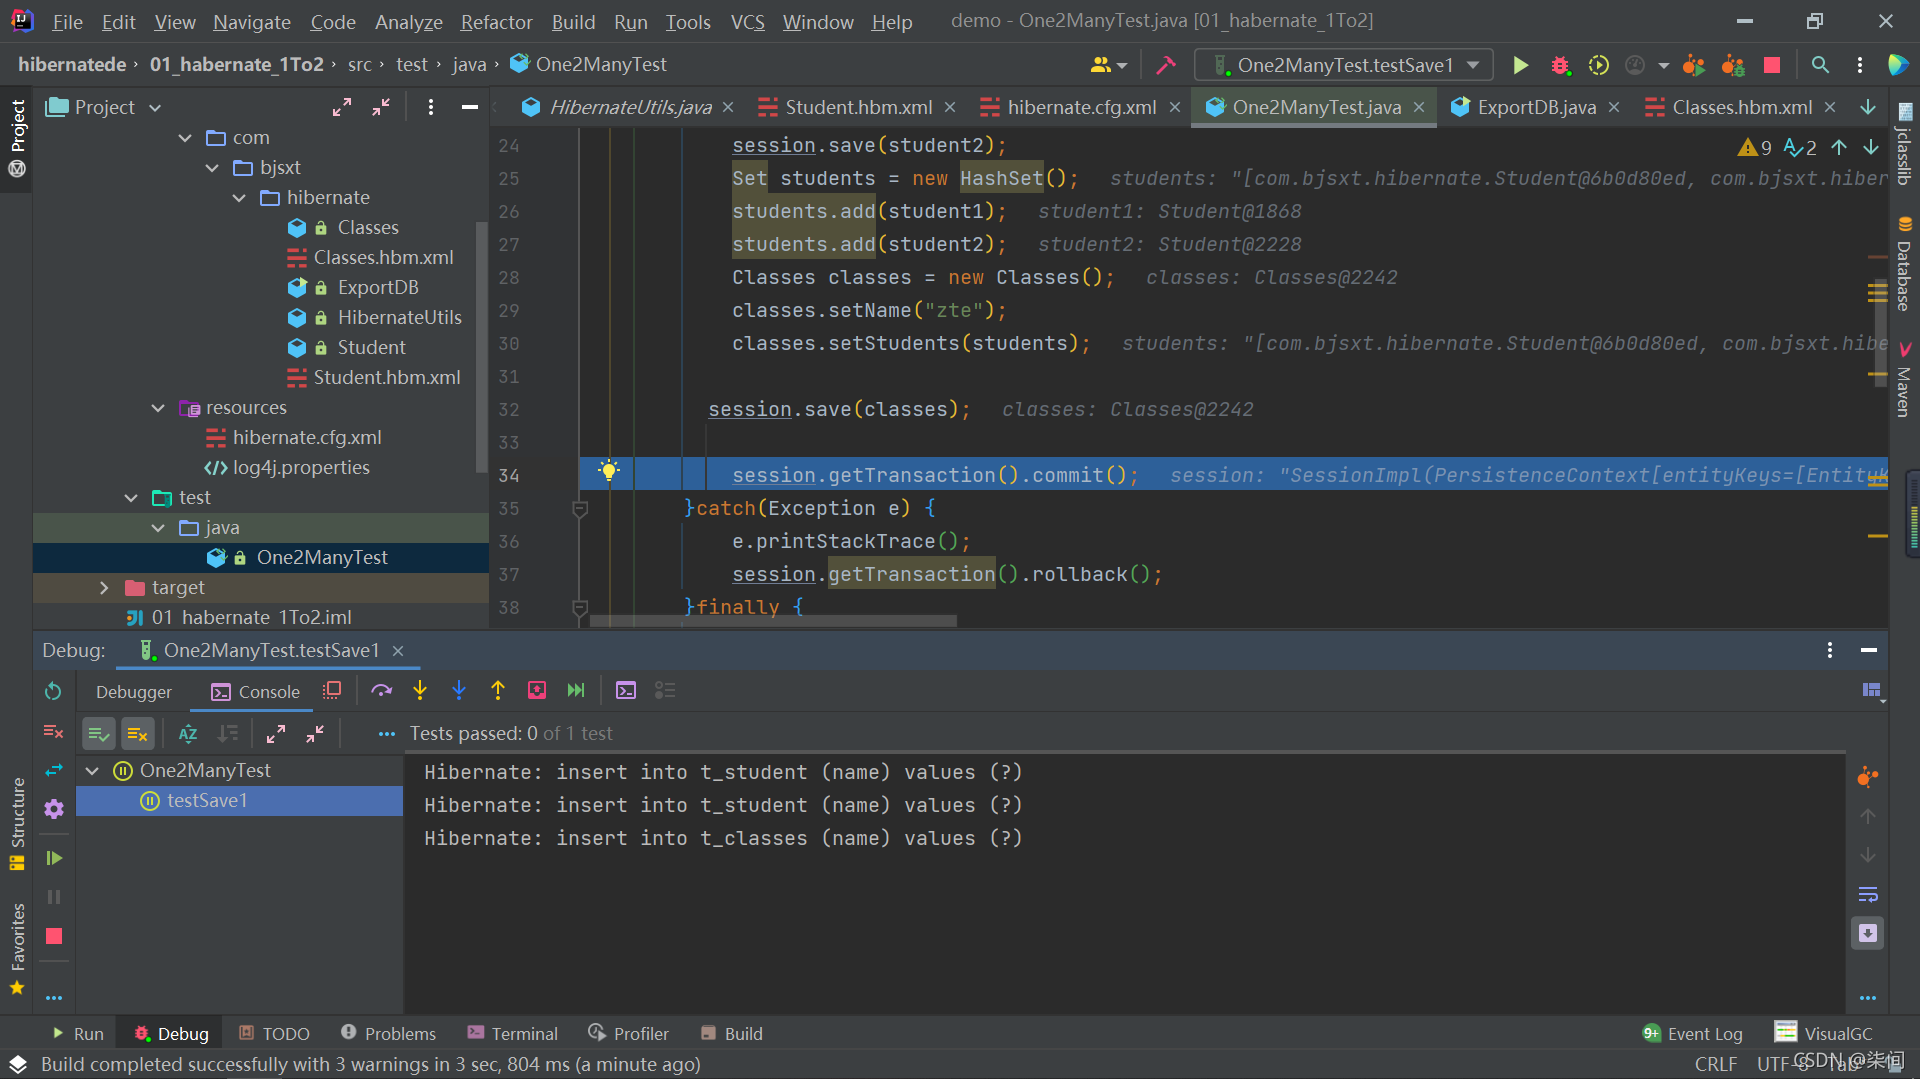Viewport: 1920px width, 1079px height.
Task: Click the Step Out debugger icon
Action: [498, 690]
